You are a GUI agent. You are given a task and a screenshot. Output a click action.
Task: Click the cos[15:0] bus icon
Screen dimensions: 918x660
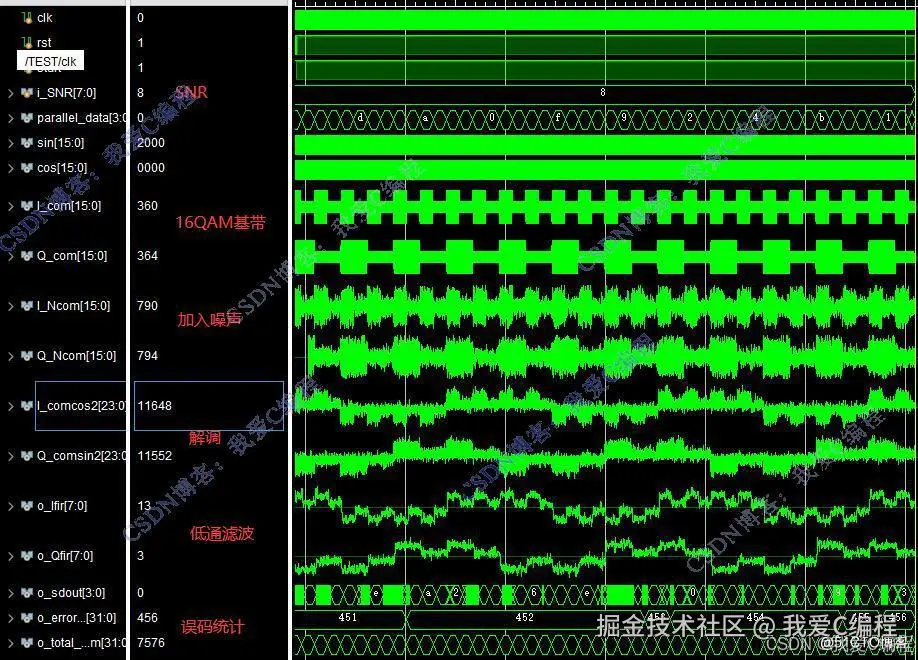pyautogui.click(x=27, y=168)
